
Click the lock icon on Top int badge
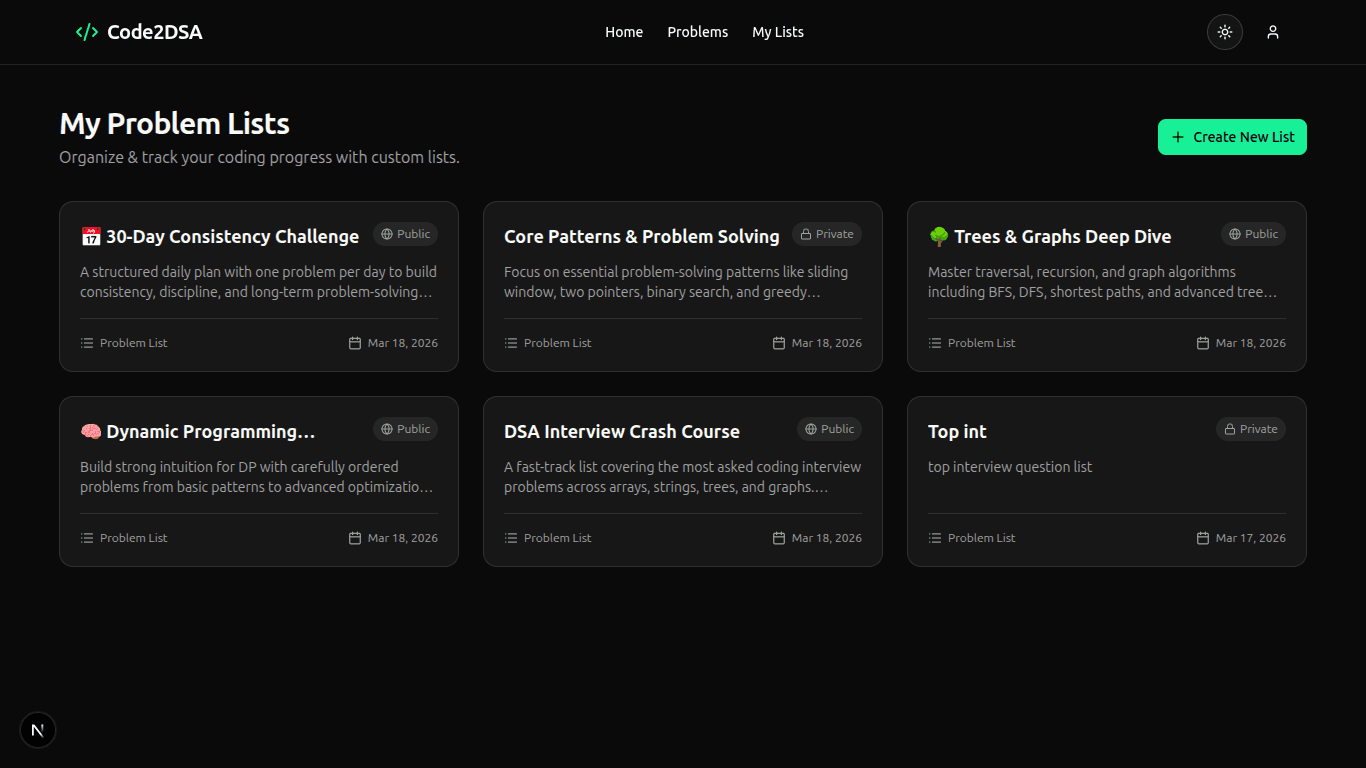coord(1230,429)
